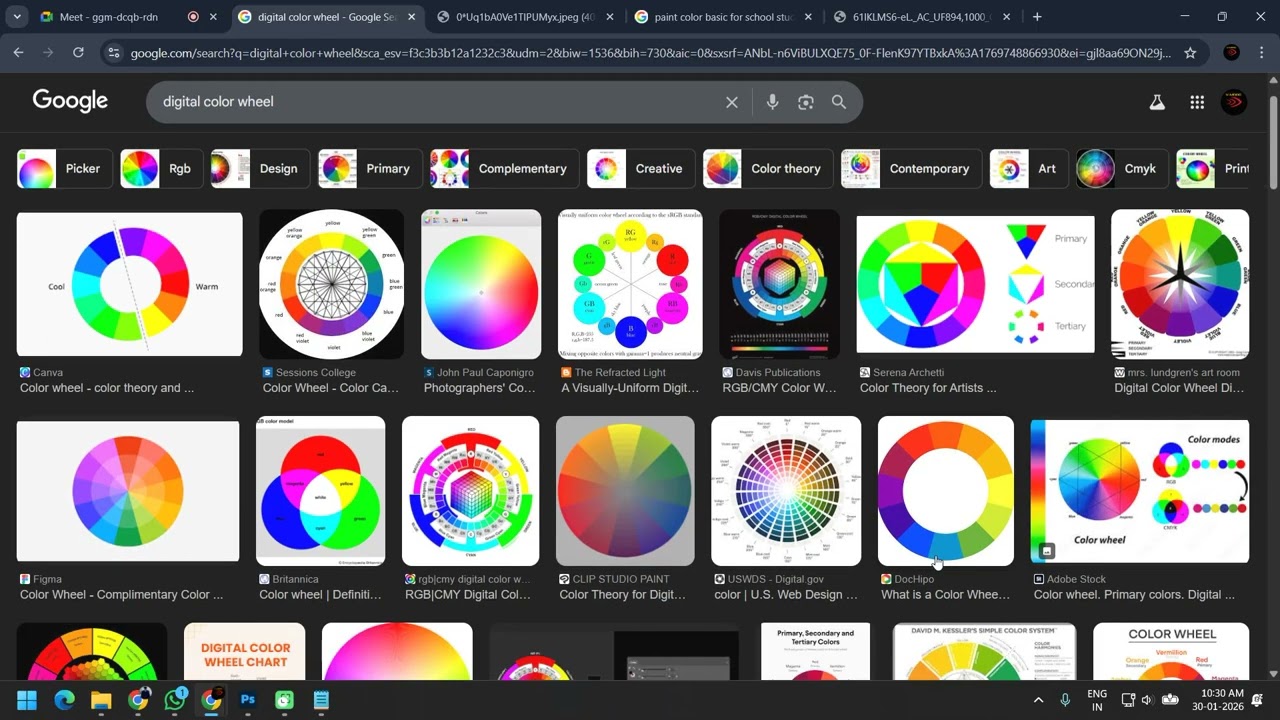This screenshot has height=720, width=1280.
Task: Open Davis Publications RGB/CMY image
Action: pyautogui.click(x=780, y=284)
